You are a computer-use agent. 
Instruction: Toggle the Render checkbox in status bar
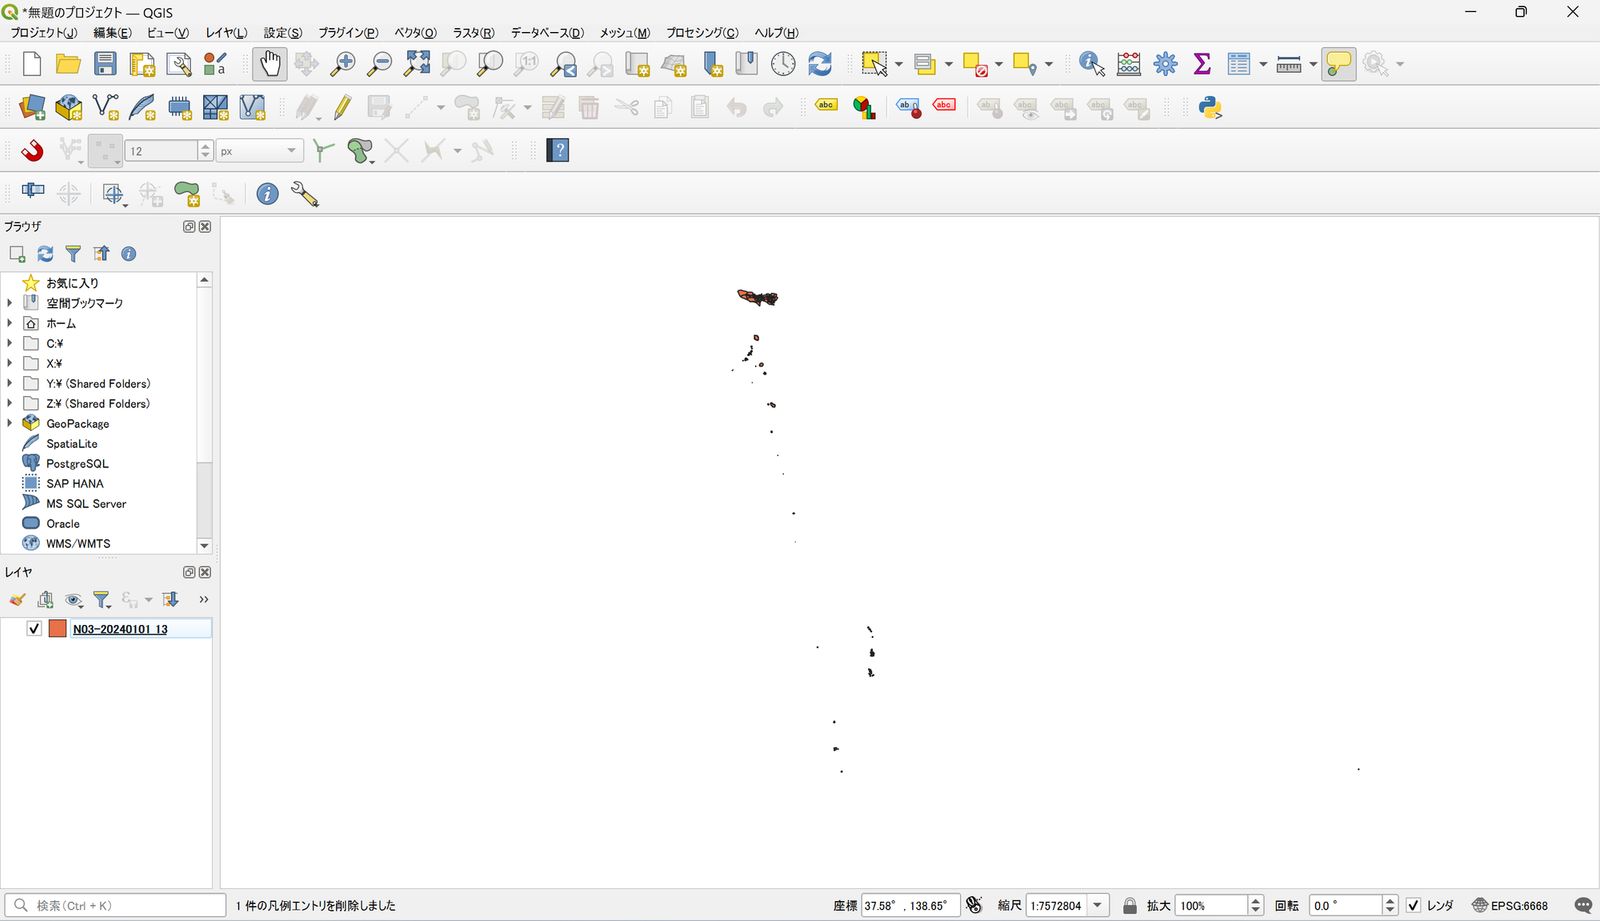1413,906
